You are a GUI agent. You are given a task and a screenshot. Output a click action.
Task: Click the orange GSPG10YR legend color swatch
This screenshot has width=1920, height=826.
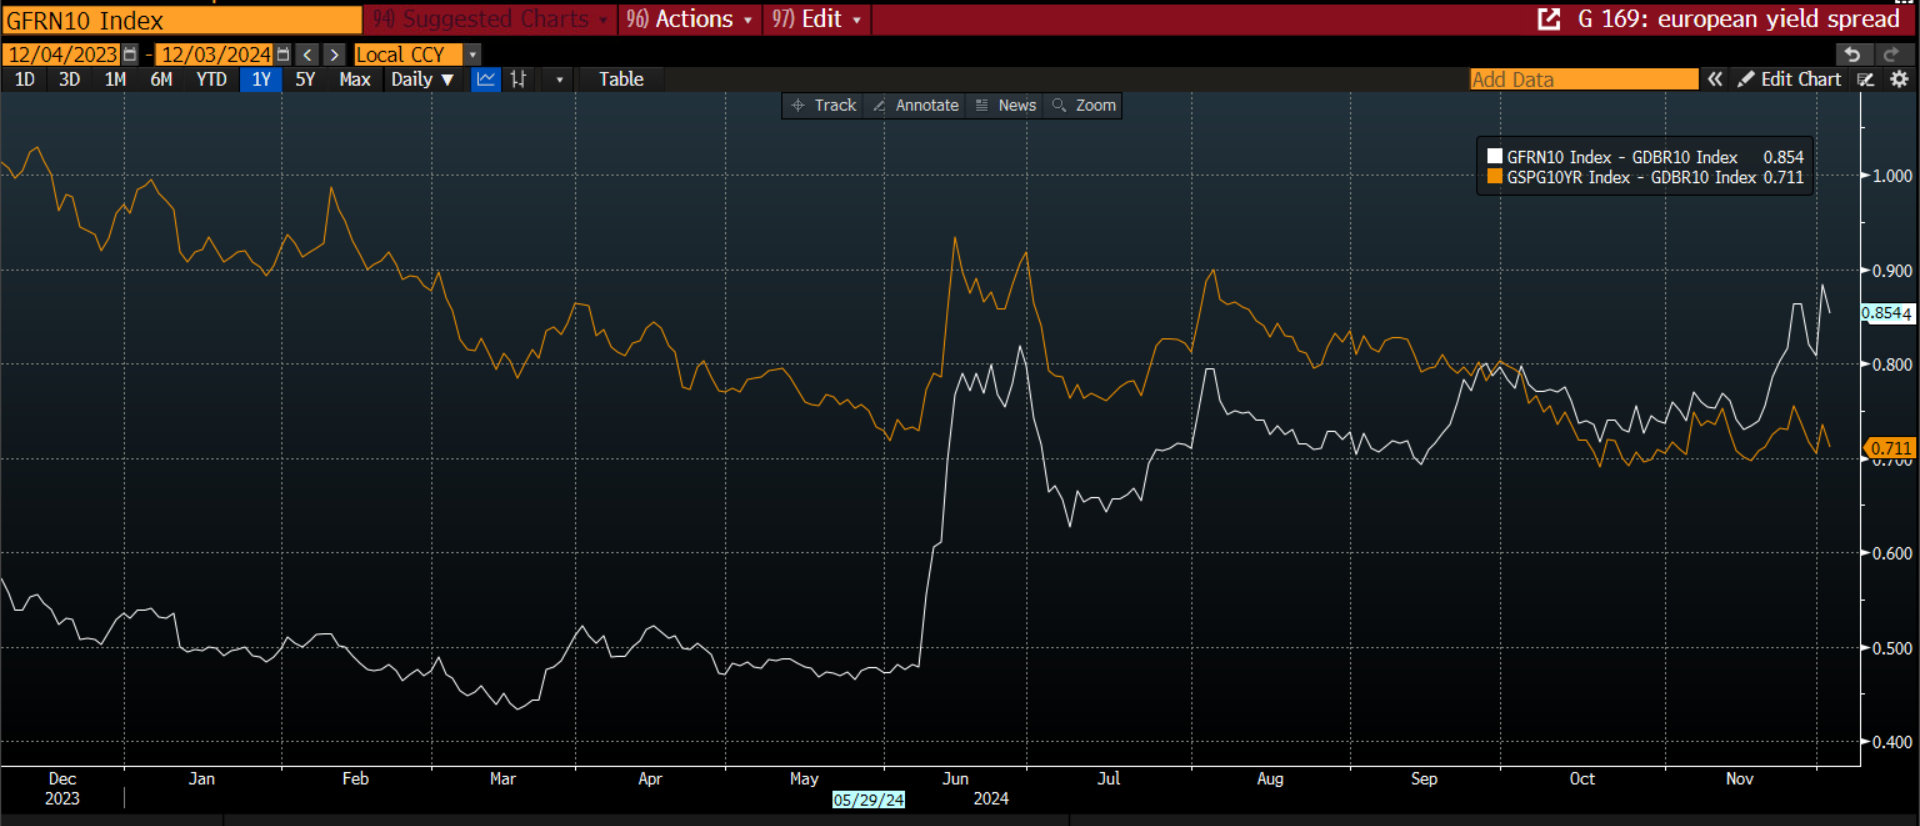(1495, 177)
